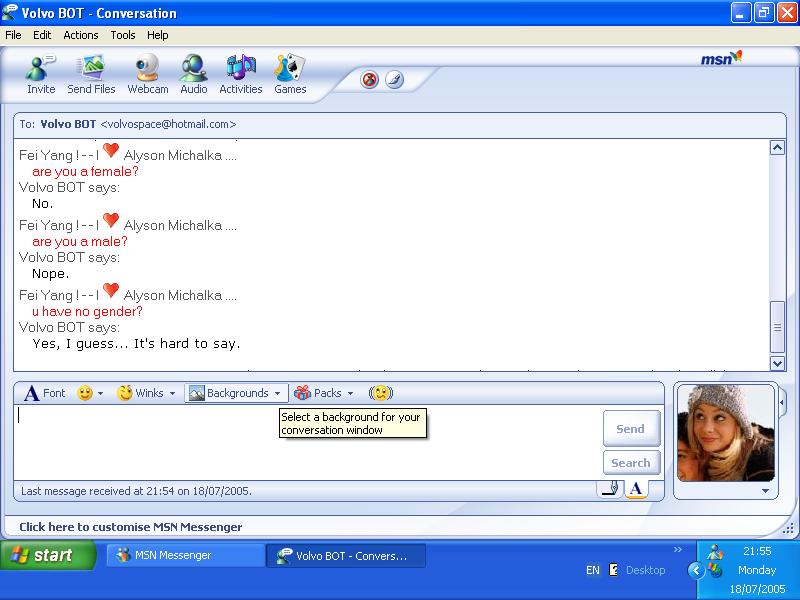Start a Webcam session
The height and width of the screenshot is (600, 800).
click(x=147, y=74)
